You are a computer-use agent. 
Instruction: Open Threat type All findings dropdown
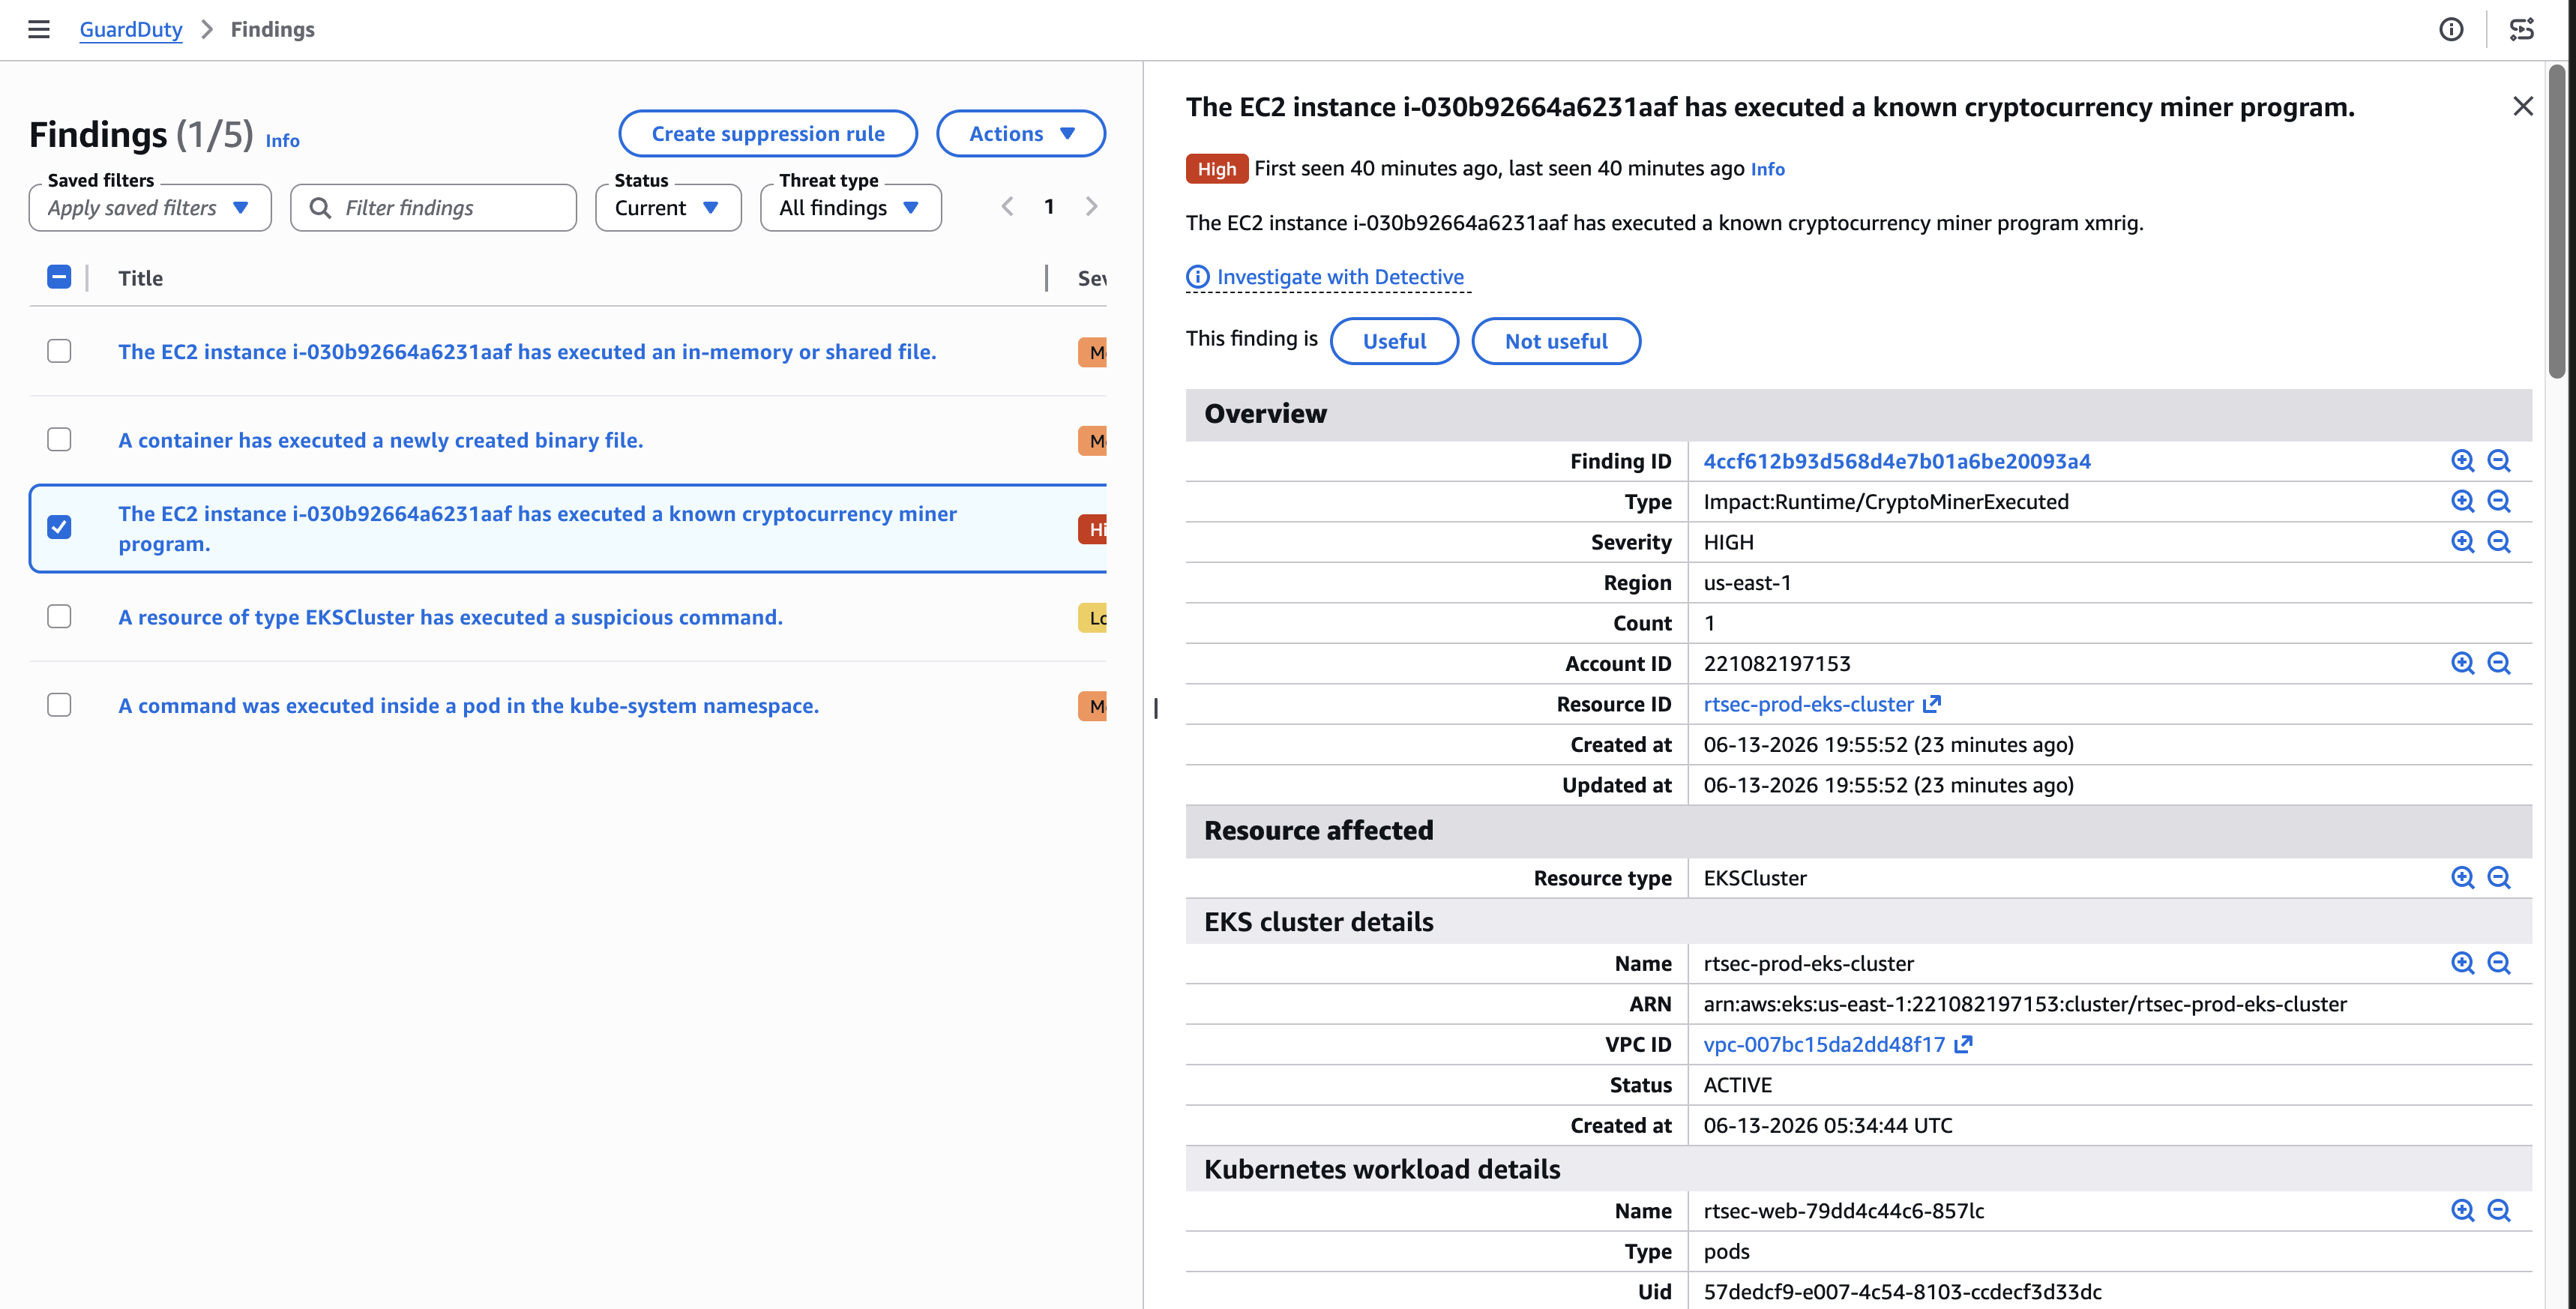pyautogui.click(x=851, y=208)
